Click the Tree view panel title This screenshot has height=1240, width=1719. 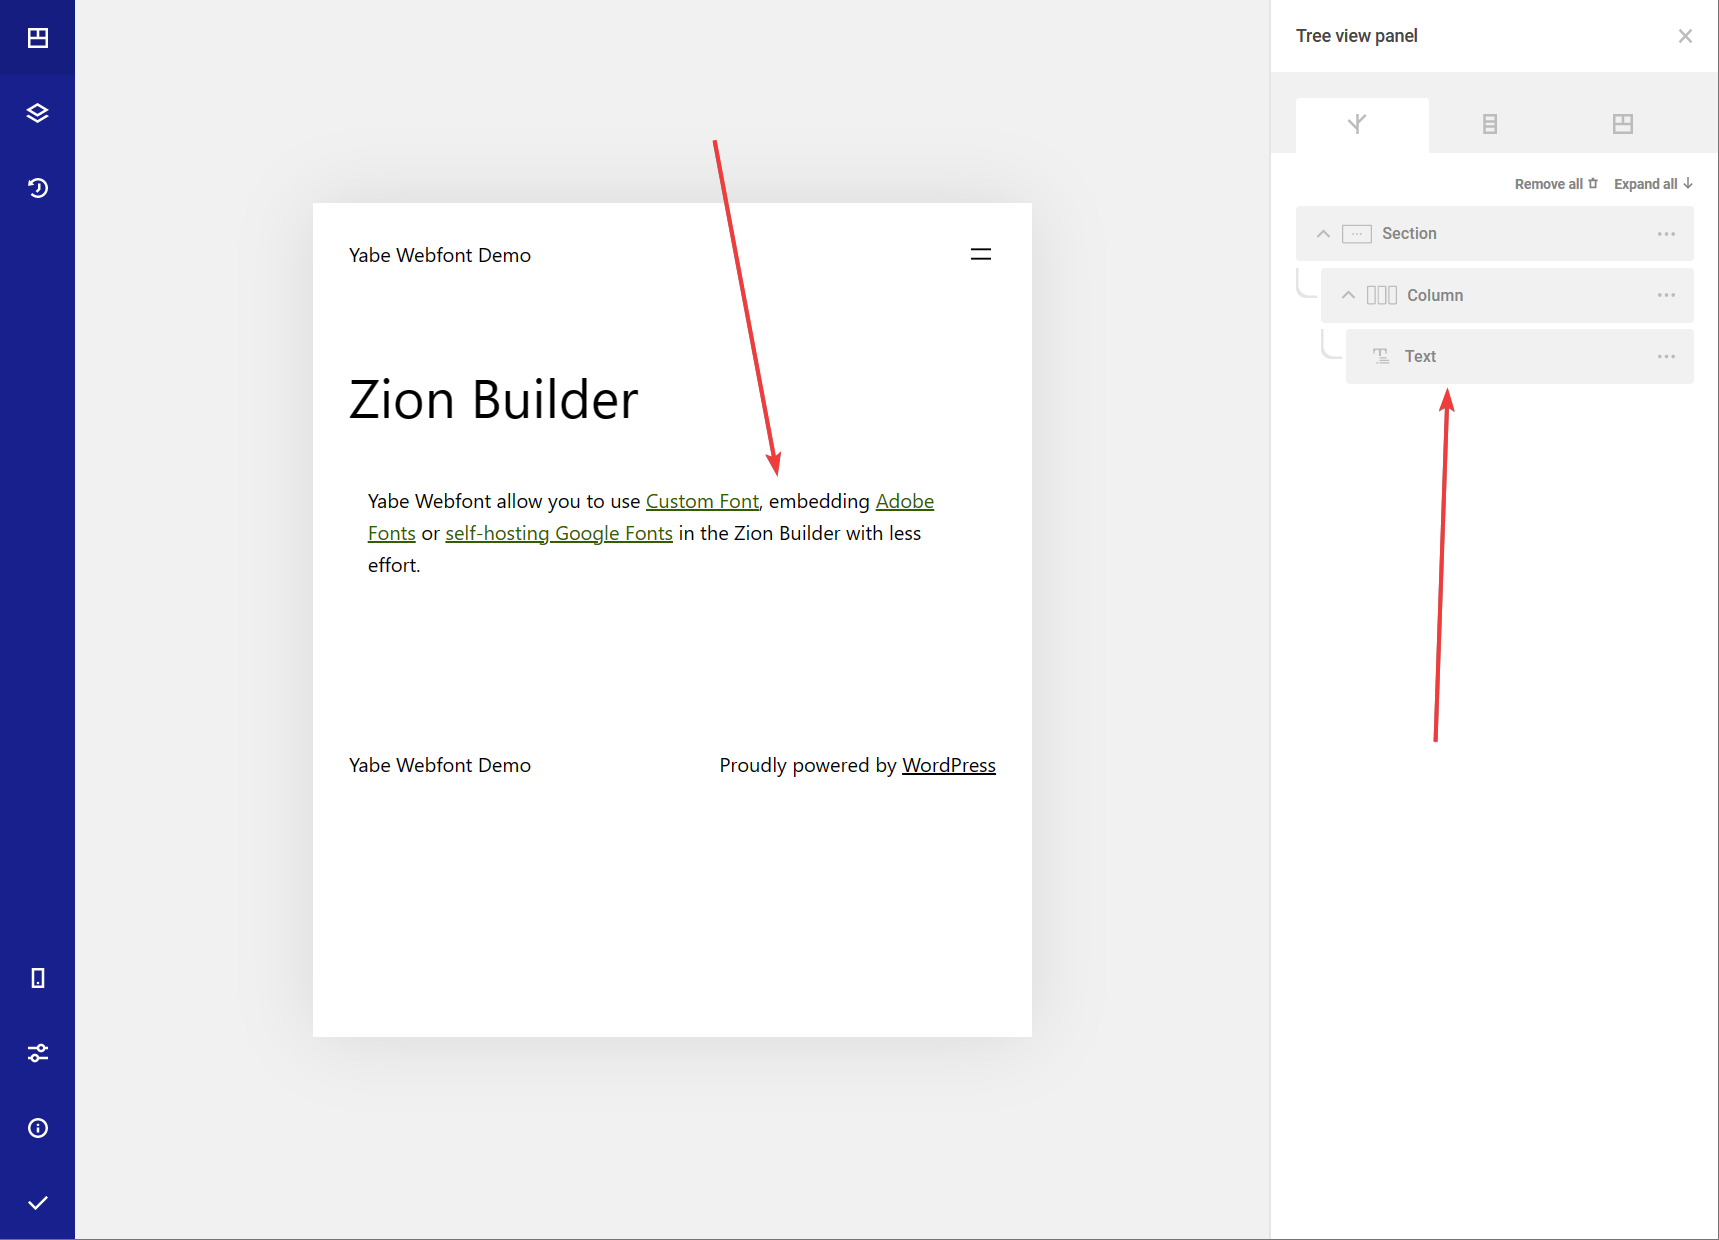tap(1357, 36)
